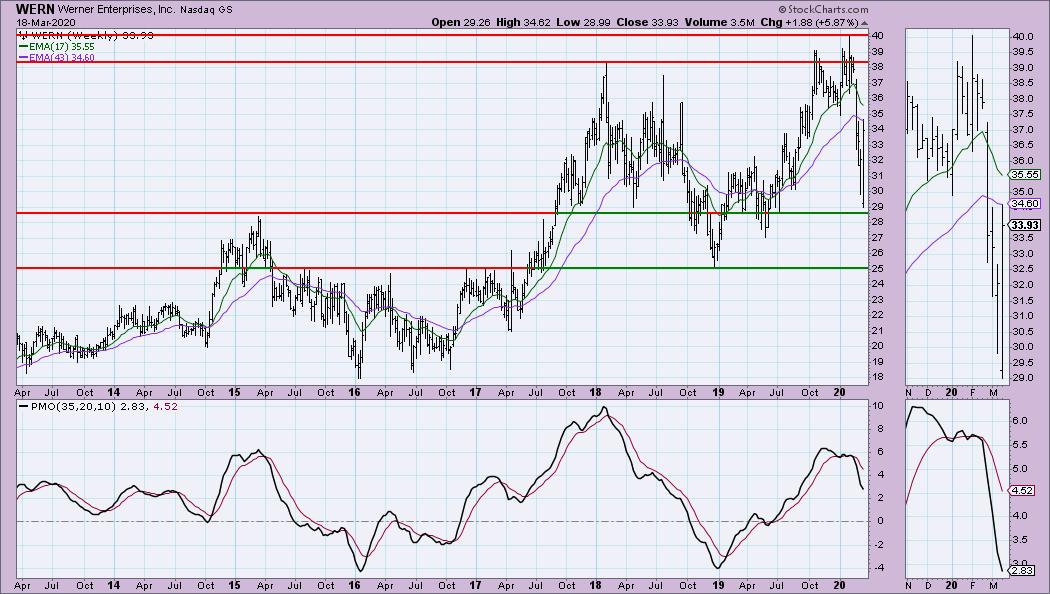Viewport: 1050px width, 594px height.
Task: Click the PMO(35,20,10) indicator label
Action: pyautogui.click(x=72, y=406)
